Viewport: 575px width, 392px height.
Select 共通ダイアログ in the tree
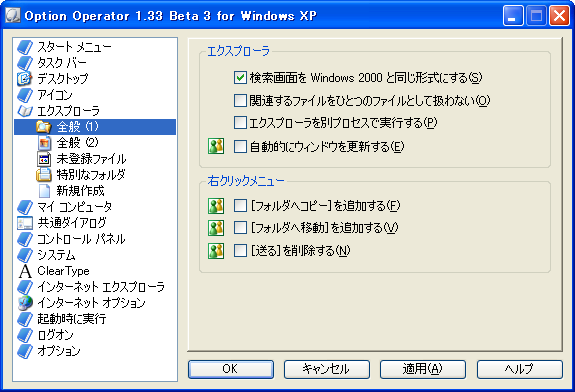72,223
